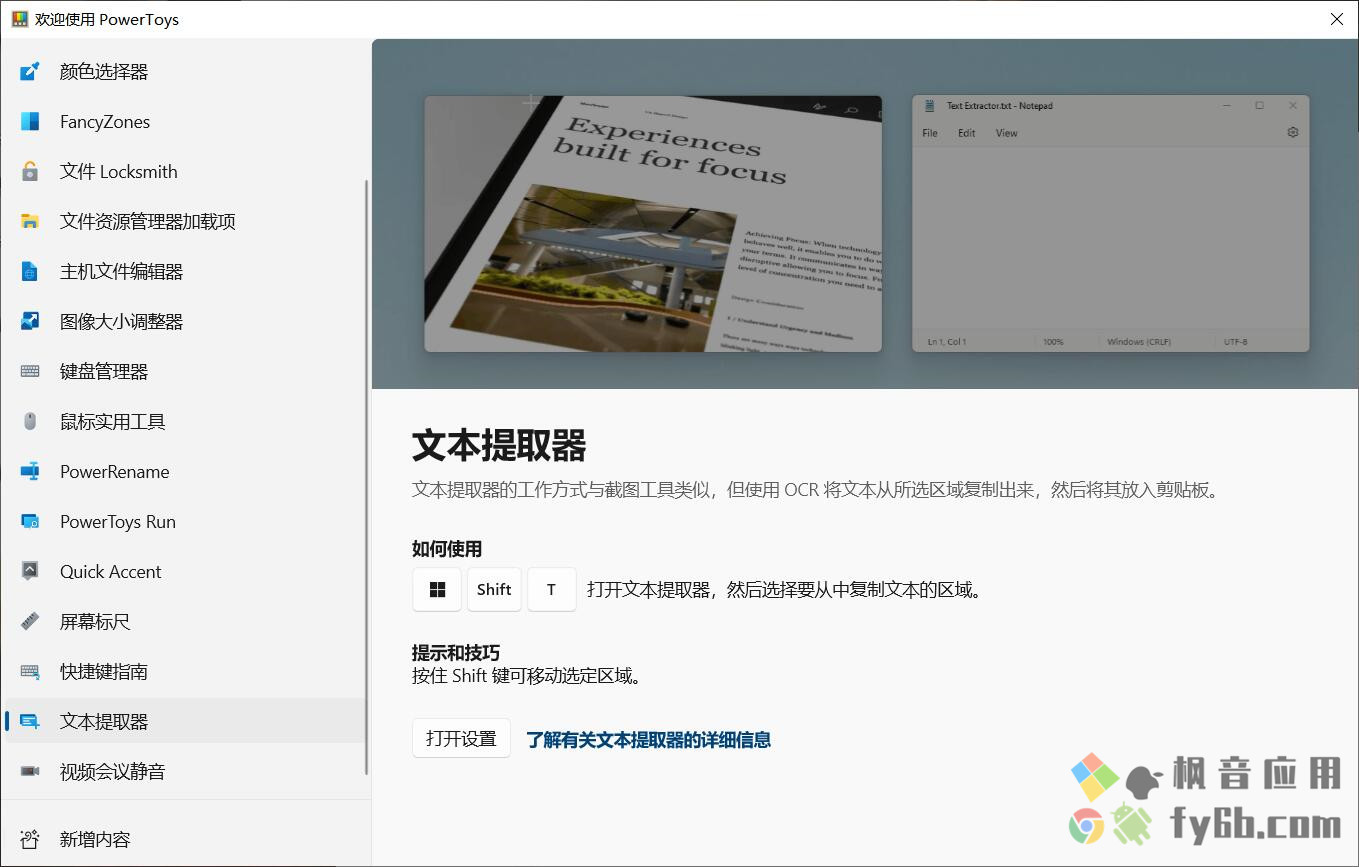The image size is (1359, 867).
Task: Click the FancyZones layout icon
Action: click(x=30, y=121)
